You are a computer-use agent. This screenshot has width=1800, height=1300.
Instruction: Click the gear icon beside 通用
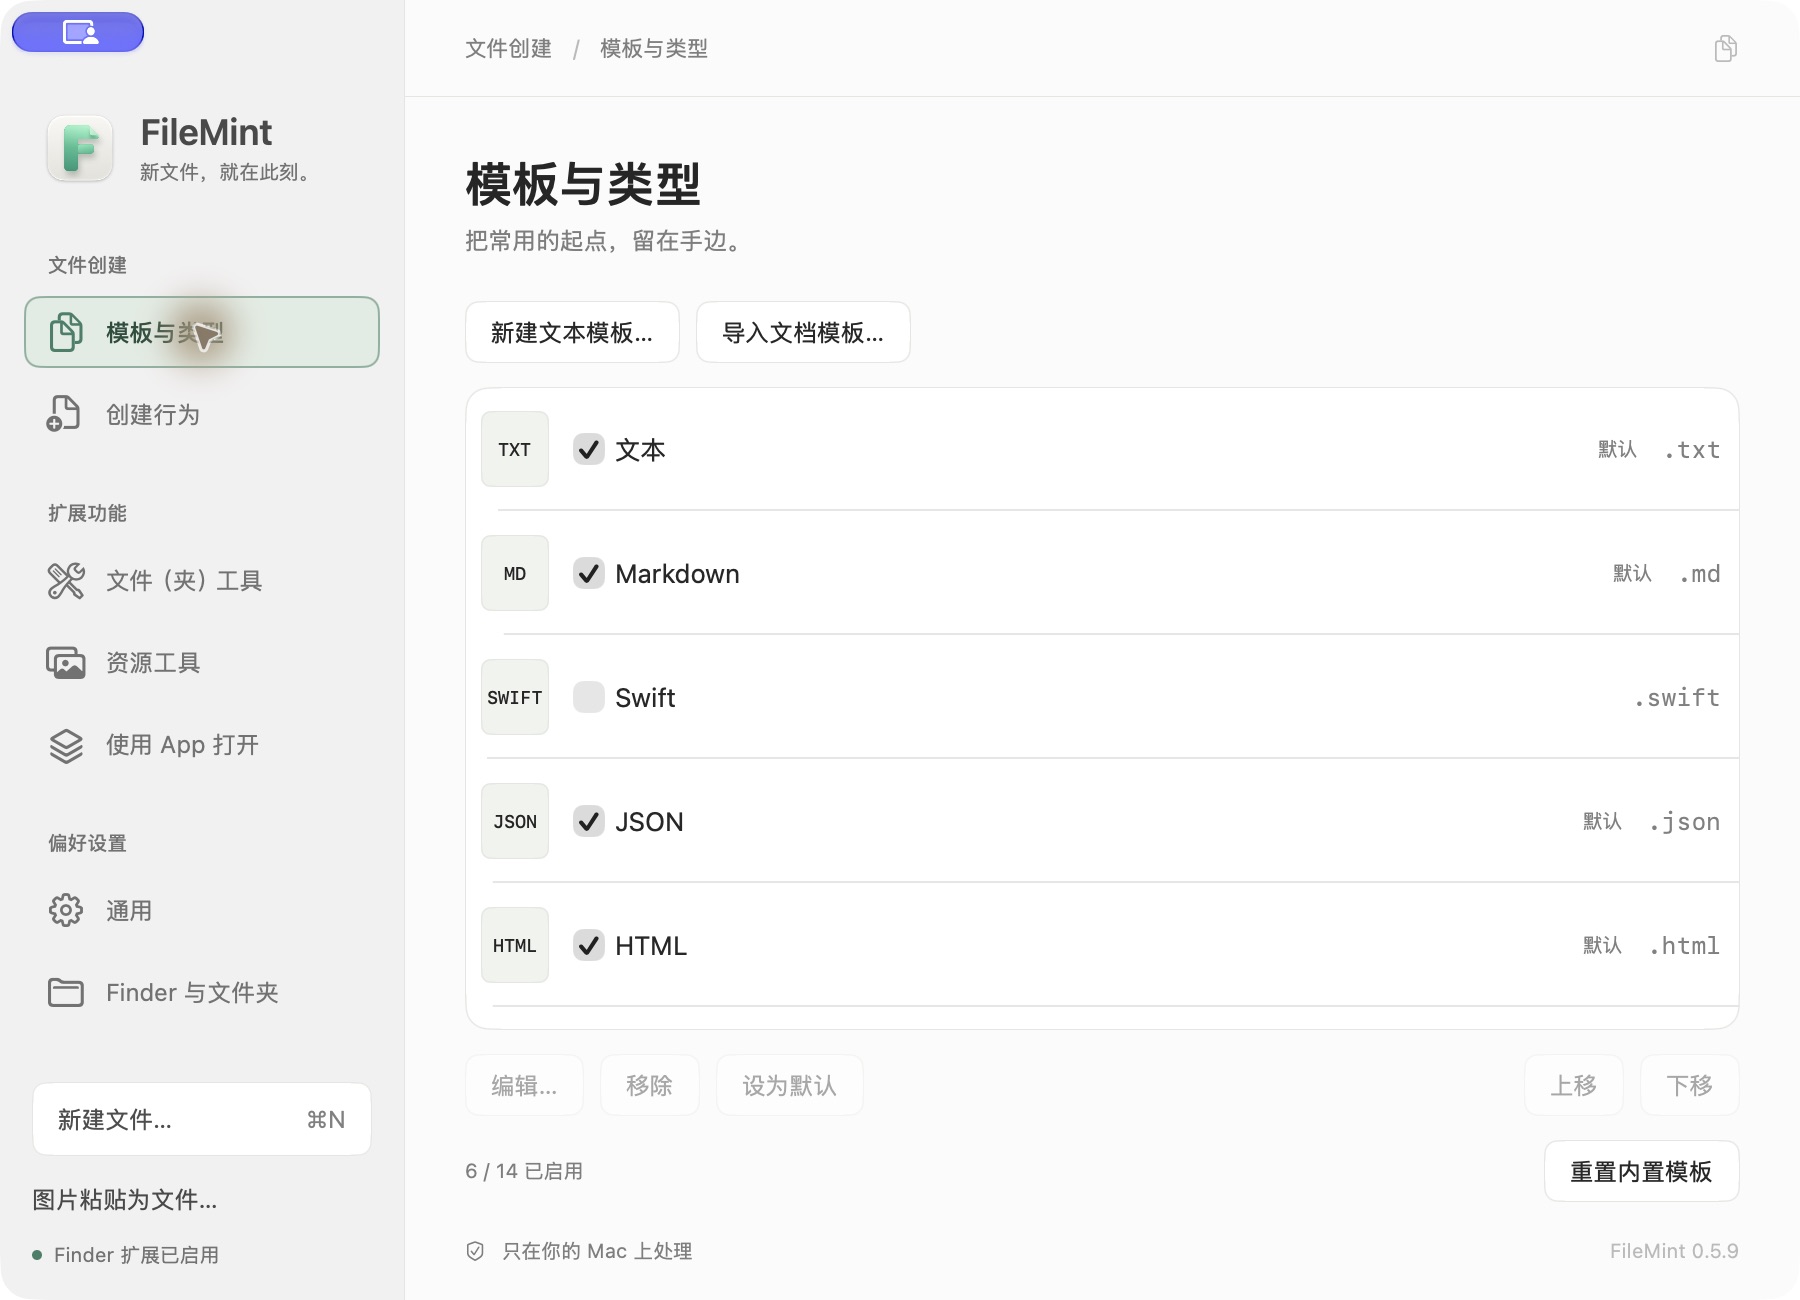(66, 910)
